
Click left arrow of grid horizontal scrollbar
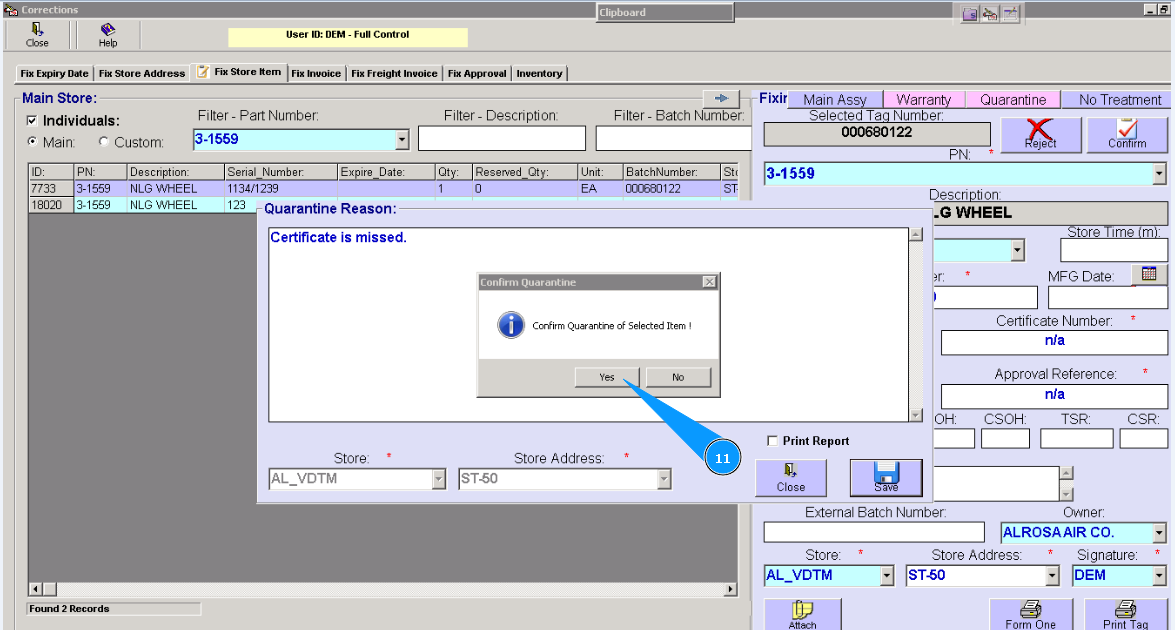point(35,590)
